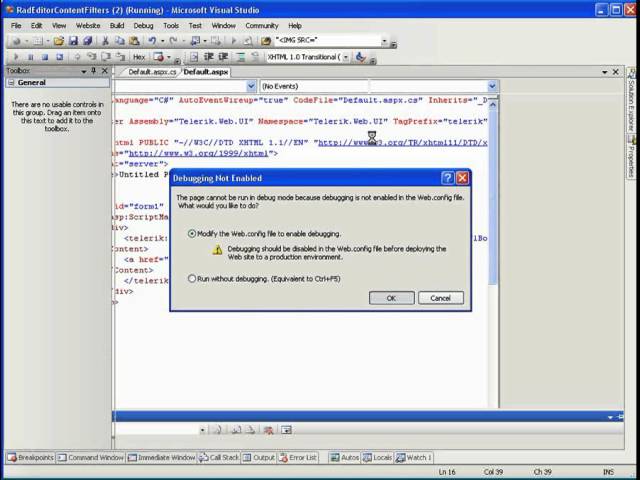
Task: Click the Decrease Indent icon
Action: point(209,57)
